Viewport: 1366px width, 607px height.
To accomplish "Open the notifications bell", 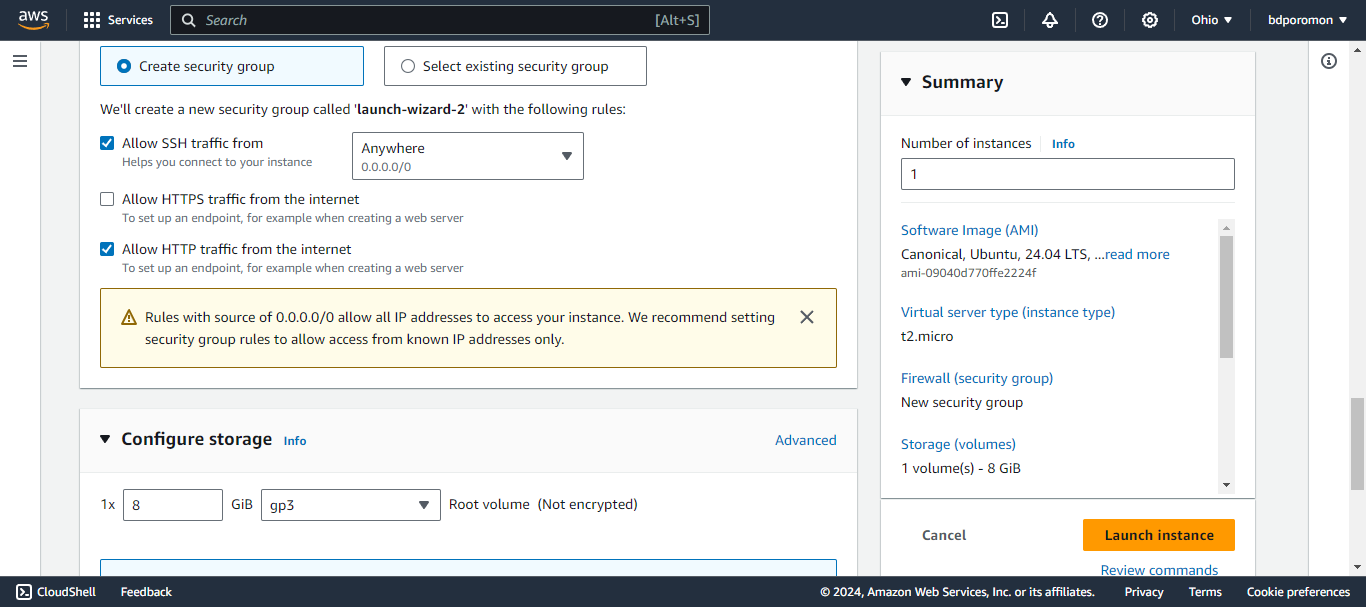I will coord(1050,20).
